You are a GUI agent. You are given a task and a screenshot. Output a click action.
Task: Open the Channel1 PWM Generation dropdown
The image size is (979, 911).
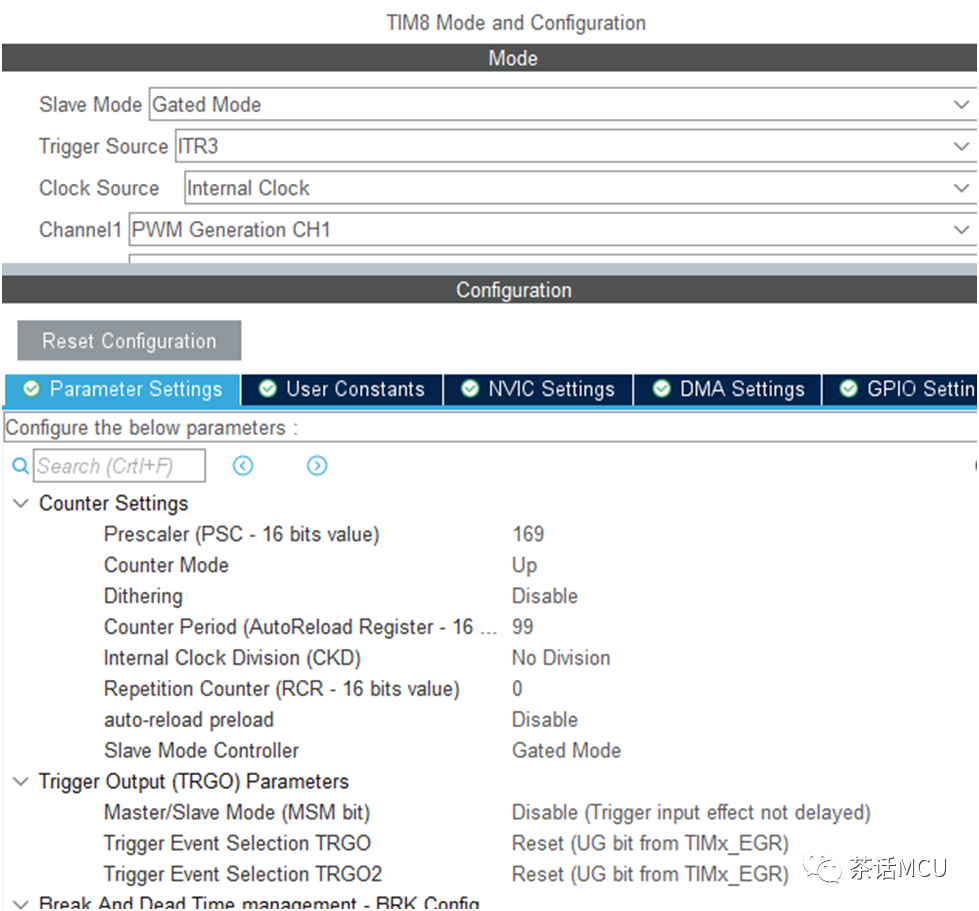(x=553, y=229)
